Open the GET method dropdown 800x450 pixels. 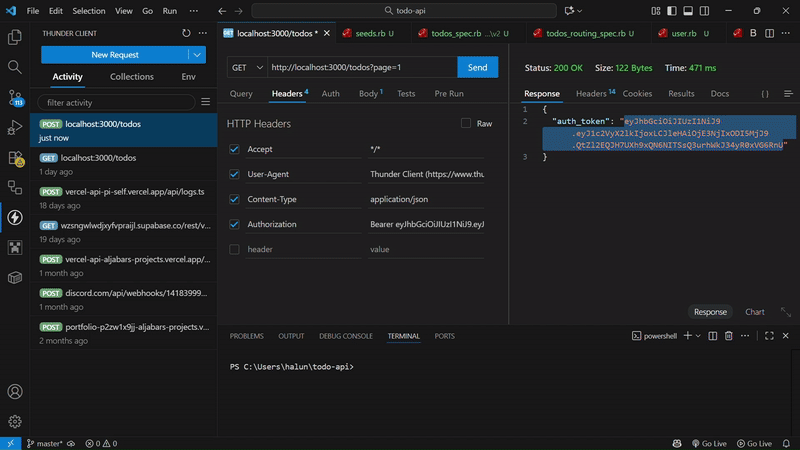click(247, 67)
